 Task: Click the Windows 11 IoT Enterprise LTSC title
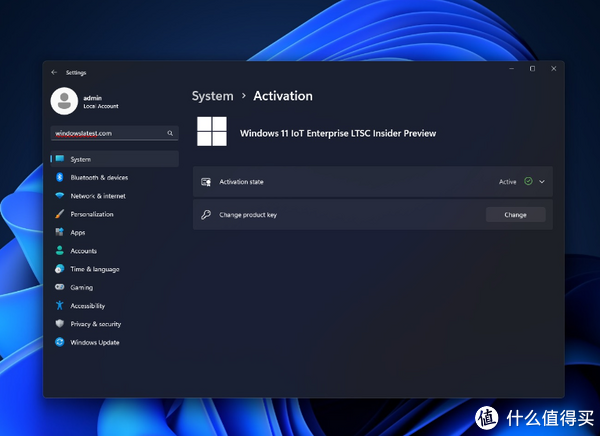tap(338, 133)
